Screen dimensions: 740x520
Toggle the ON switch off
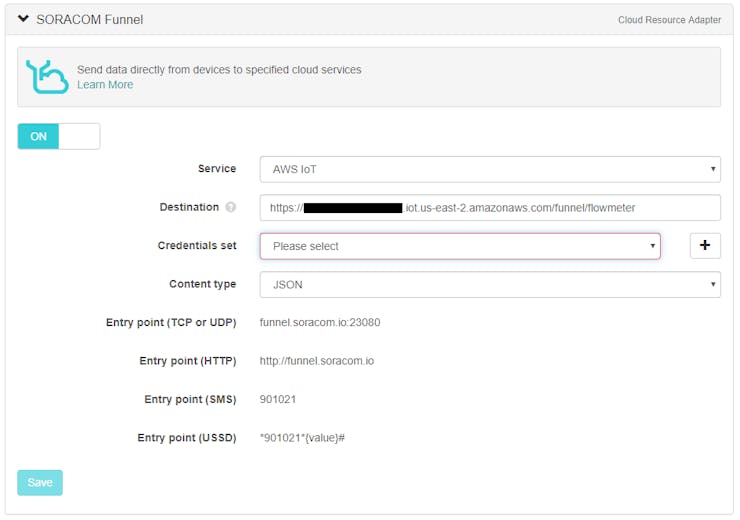[x=38, y=136]
